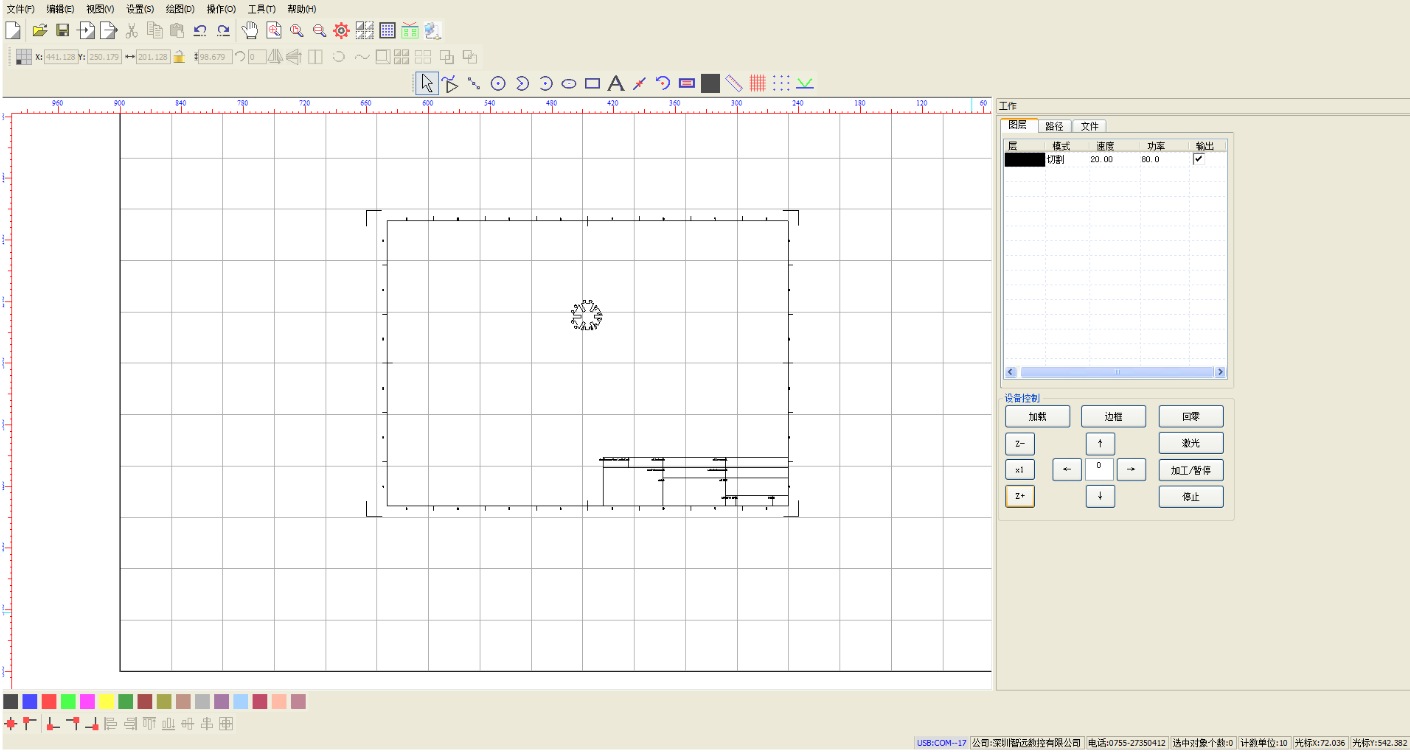Select the arrow pointer tool

427,83
